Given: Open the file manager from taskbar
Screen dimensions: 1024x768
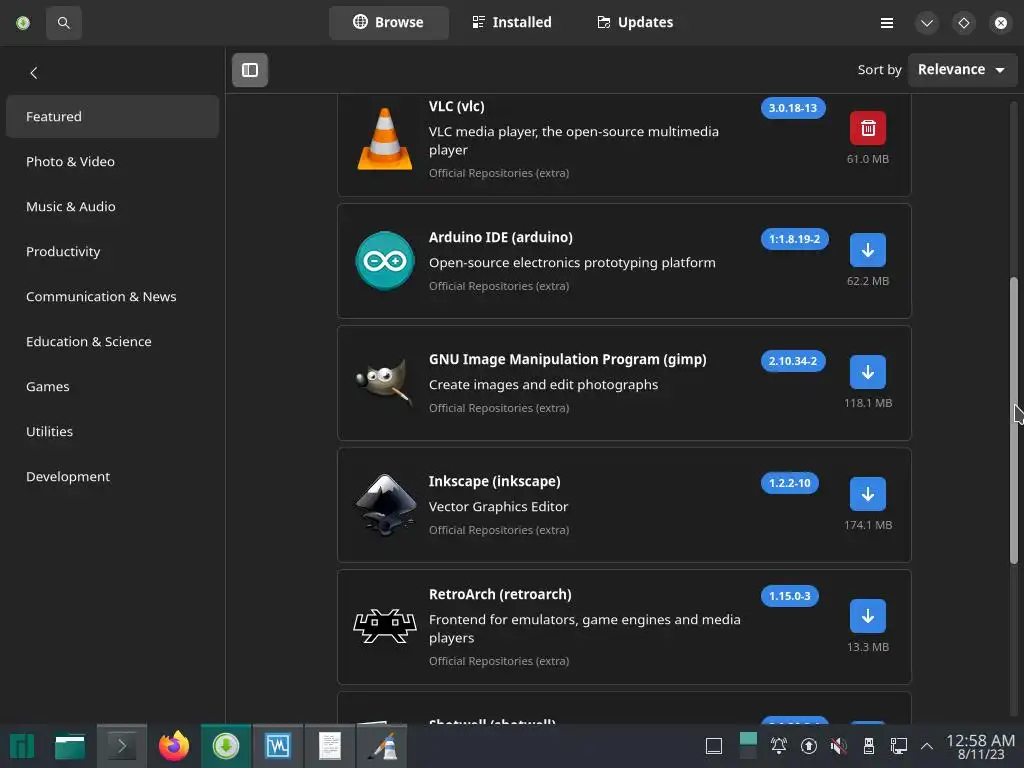Looking at the screenshot, I should pos(70,746).
